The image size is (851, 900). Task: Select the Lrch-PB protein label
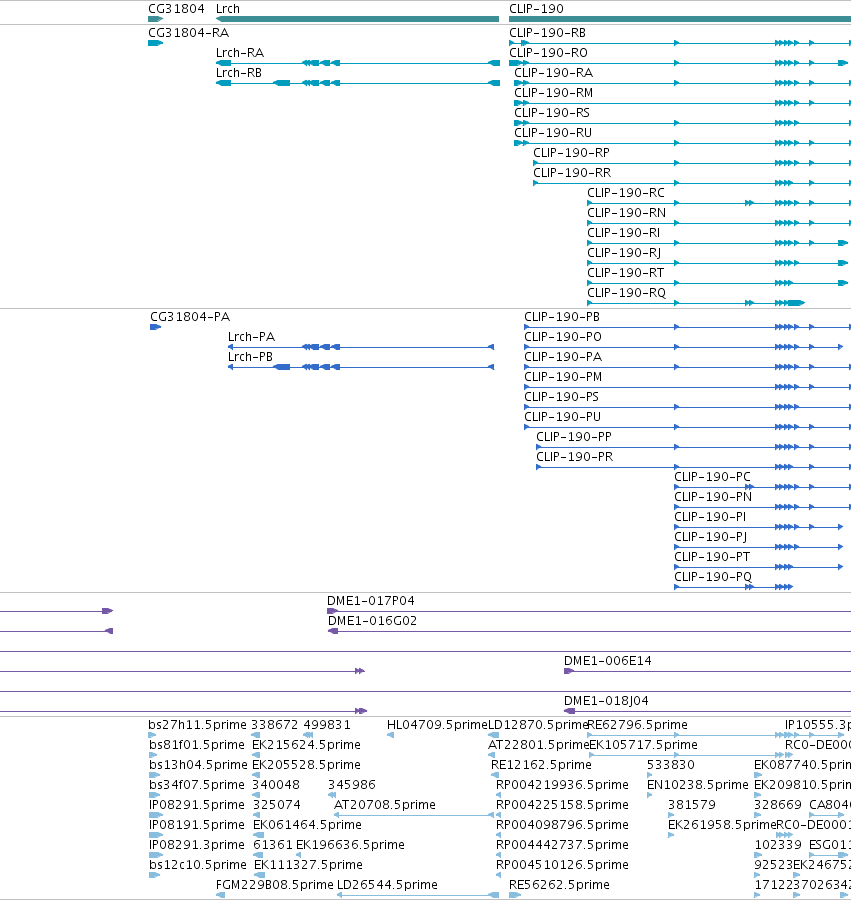point(250,357)
